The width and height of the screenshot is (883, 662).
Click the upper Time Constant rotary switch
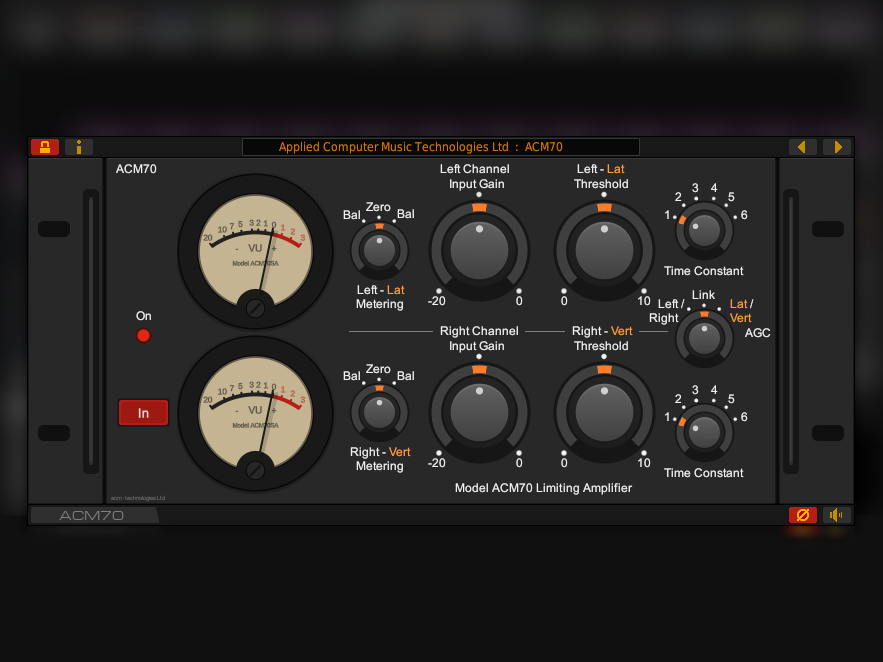click(x=704, y=231)
